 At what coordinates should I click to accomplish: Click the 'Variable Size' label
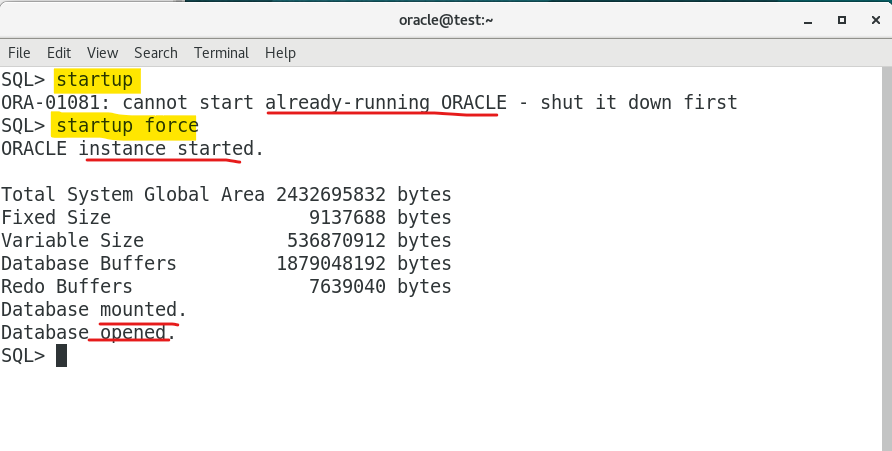pos(72,241)
